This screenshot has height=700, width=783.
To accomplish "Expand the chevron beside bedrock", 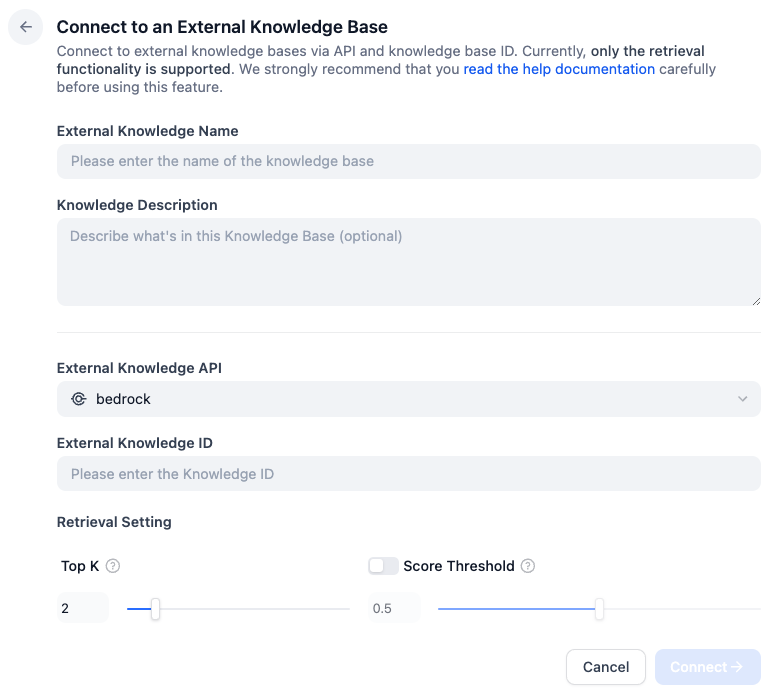I will (x=742, y=399).
